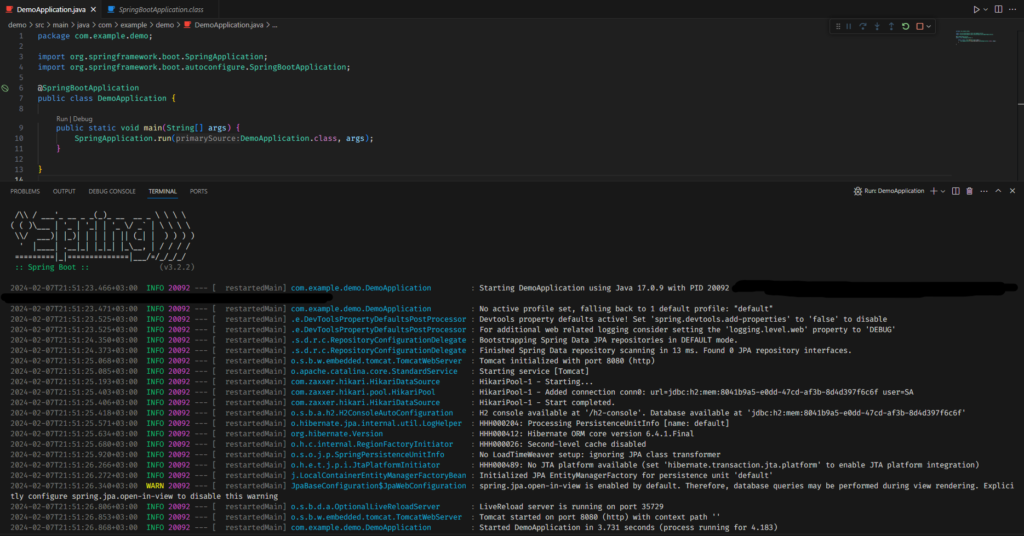Click the debug Step Out icon
The image size is (1024, 536).
pos(890,25)
